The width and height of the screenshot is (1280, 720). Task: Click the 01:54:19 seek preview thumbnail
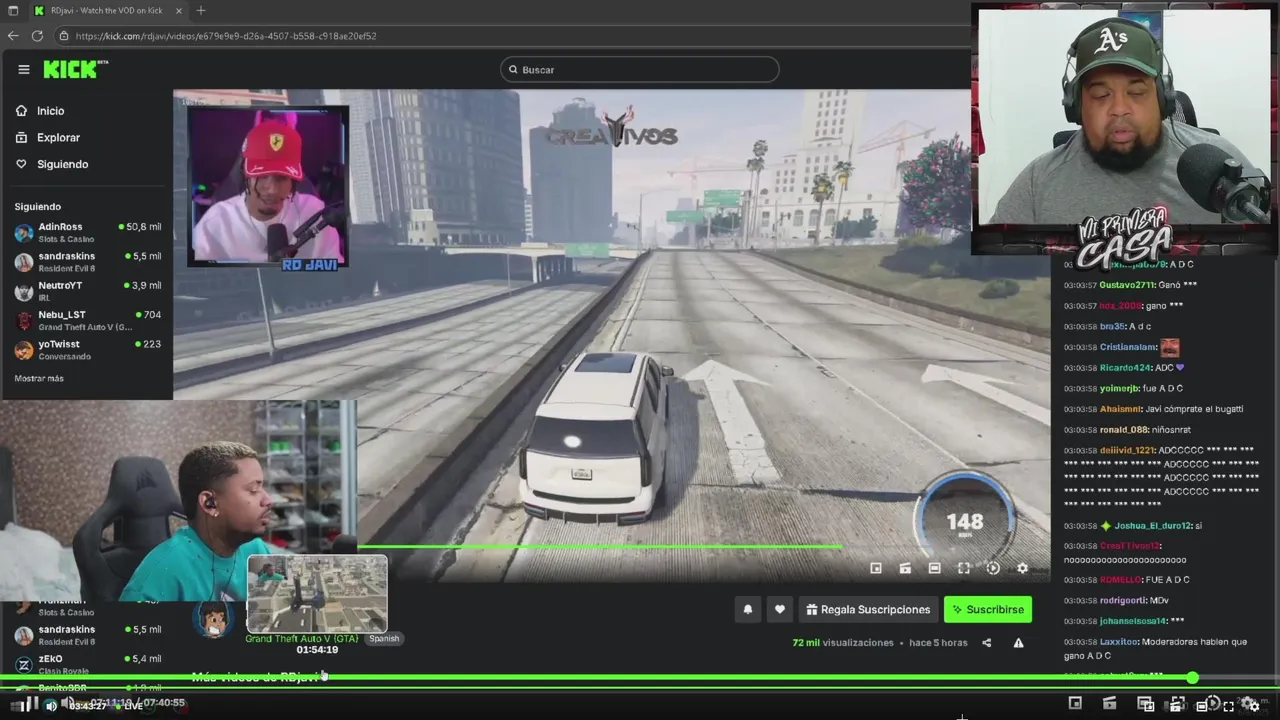tap(317, 594)
